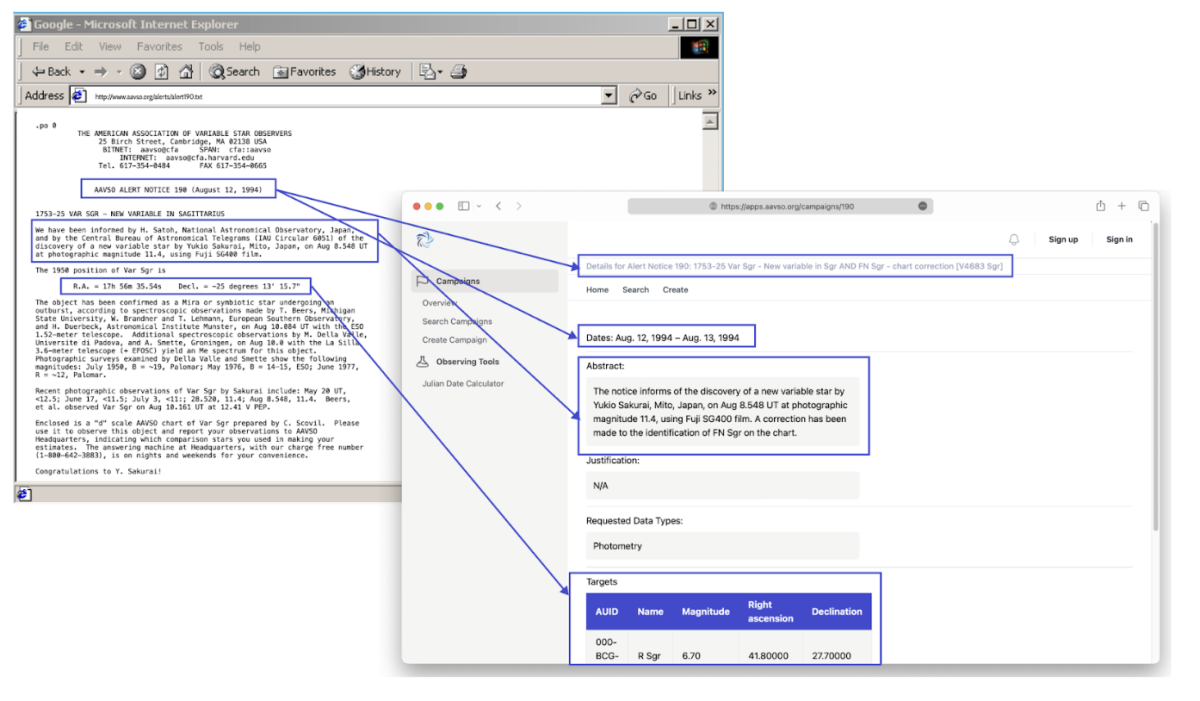
Task: Click the Home icon in Internet Explorer
Action: tap(186, 72)
